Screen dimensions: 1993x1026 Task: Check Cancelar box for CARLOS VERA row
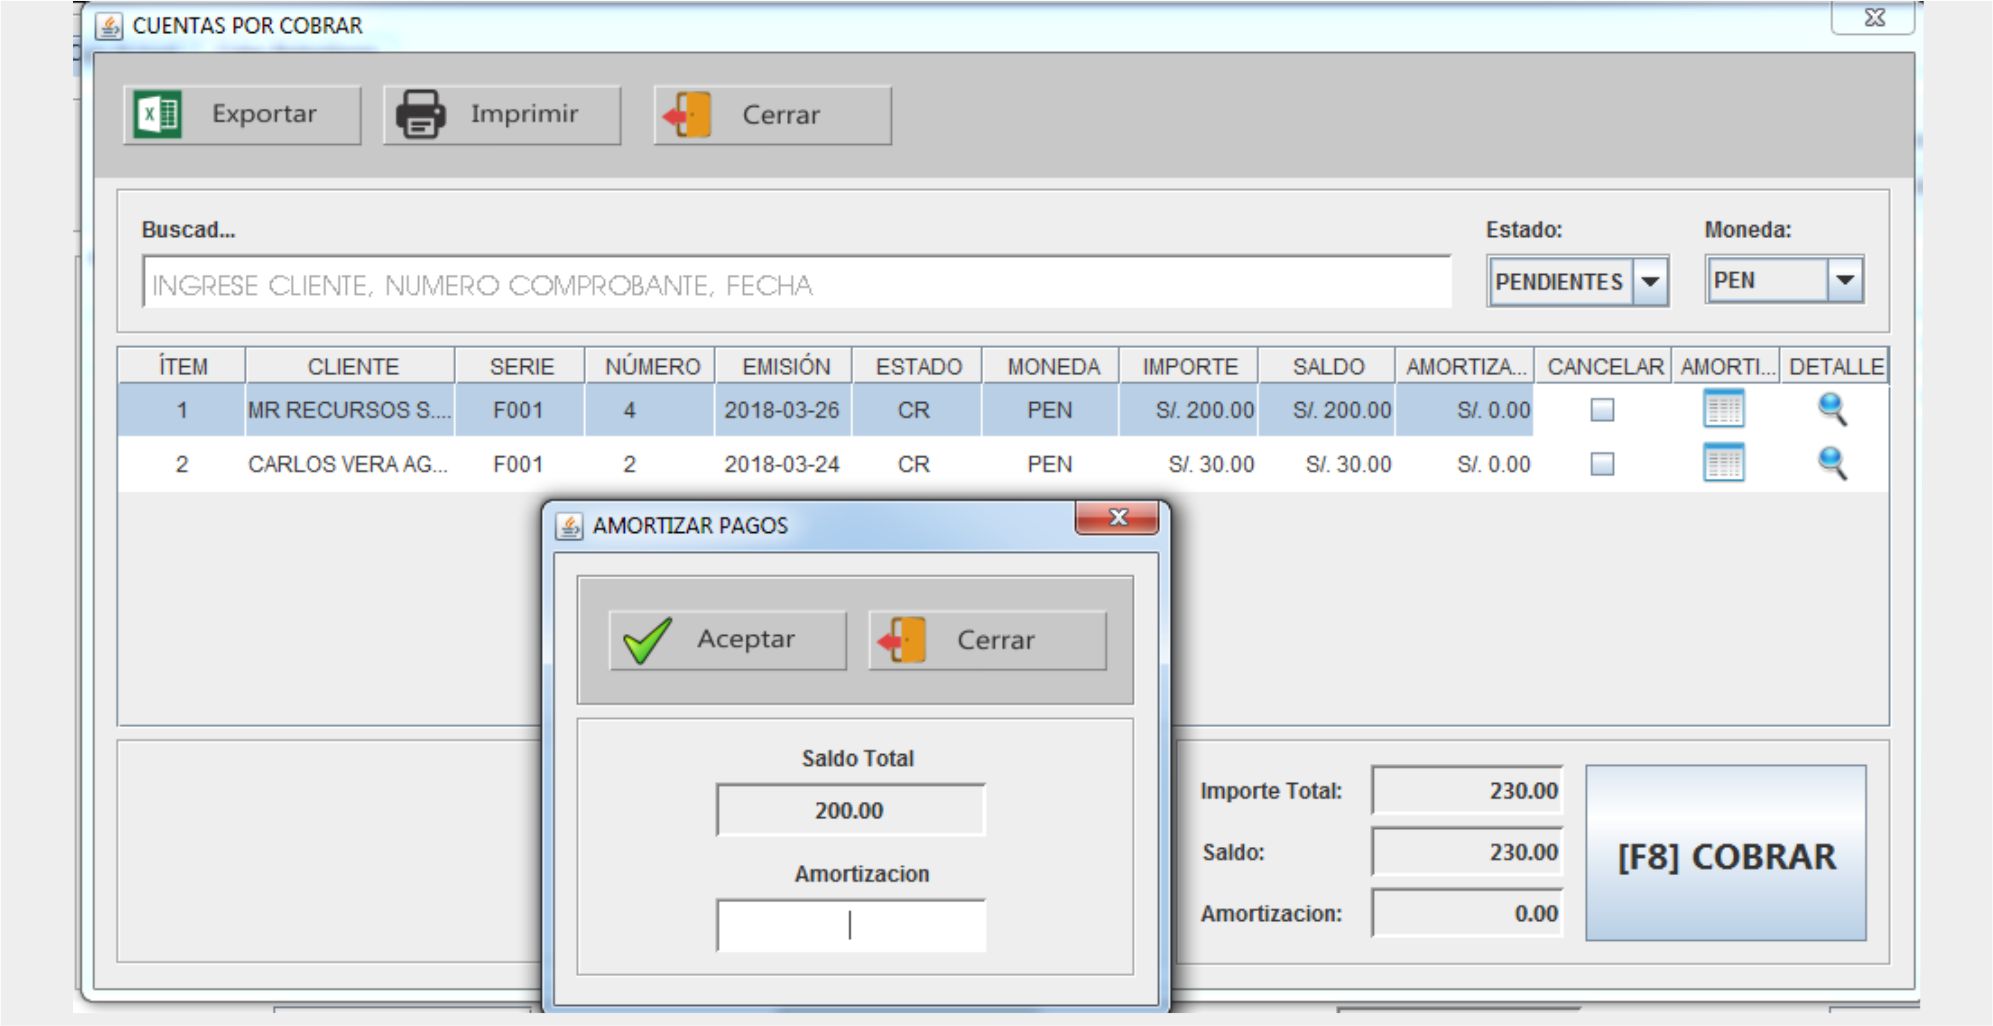coord(1602,464)
